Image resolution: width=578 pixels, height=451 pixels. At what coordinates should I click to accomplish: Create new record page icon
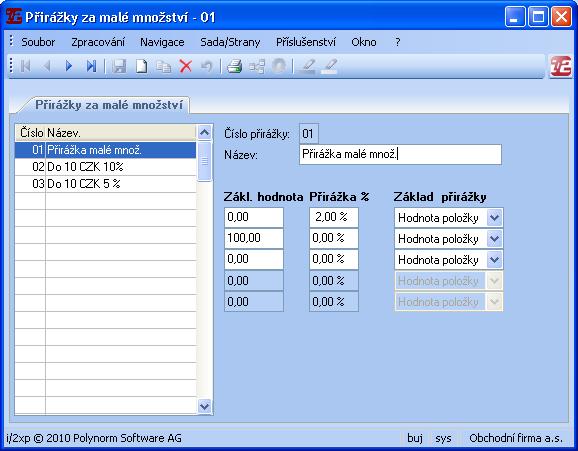[x=141, y=66]
